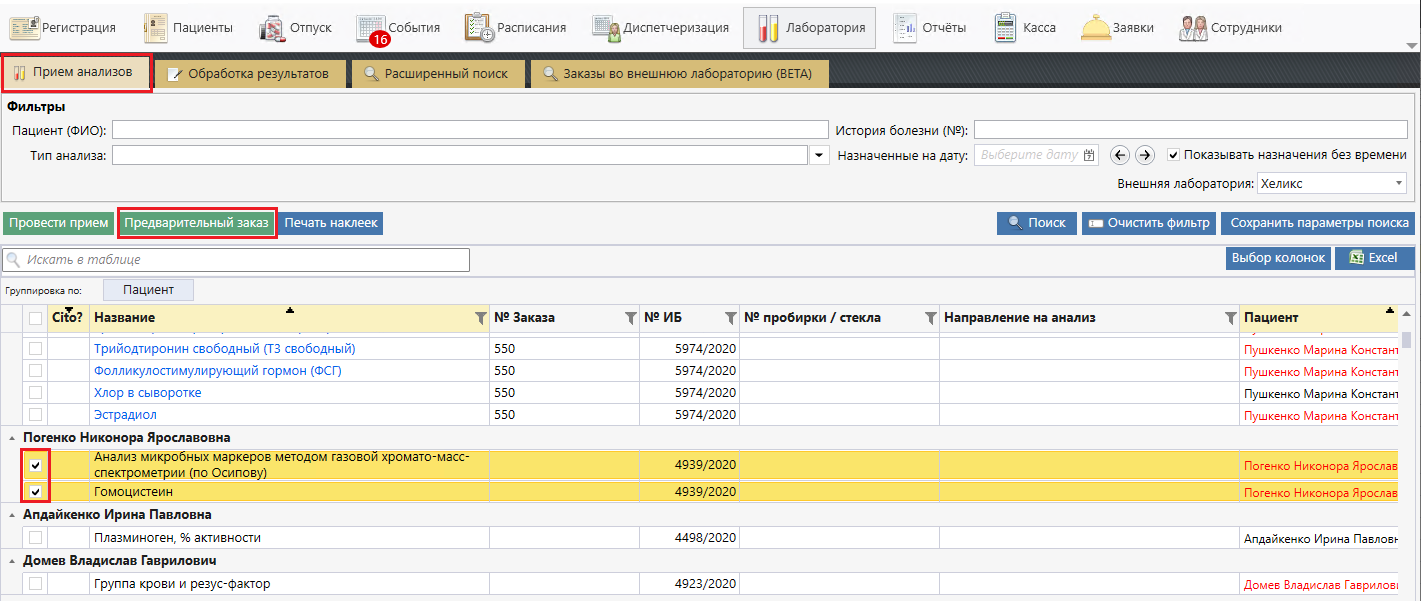This screenshot has width=1421, height=604.
Task: Expand the Тип анализа dropdown arrow
Action: 820,155
